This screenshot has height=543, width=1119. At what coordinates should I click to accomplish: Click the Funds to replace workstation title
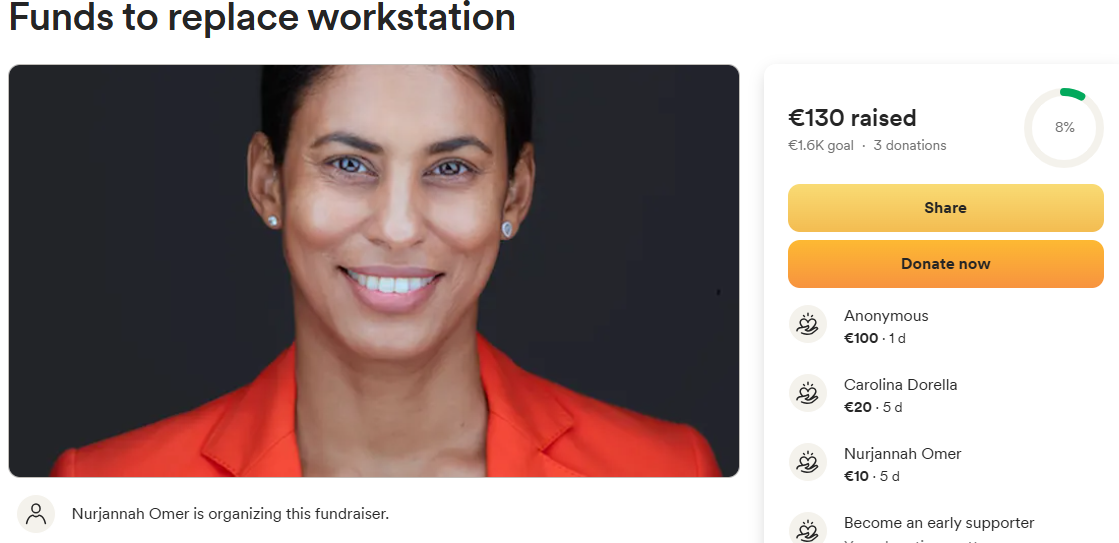(262, 17)
